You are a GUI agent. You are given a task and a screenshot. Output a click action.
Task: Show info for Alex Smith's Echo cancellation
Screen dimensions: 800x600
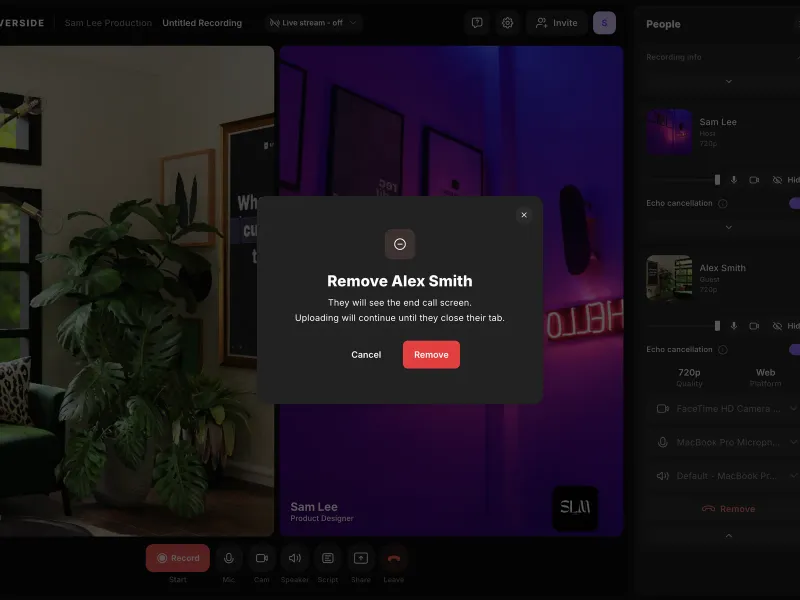pyautogui.click(x=722, y=349)
